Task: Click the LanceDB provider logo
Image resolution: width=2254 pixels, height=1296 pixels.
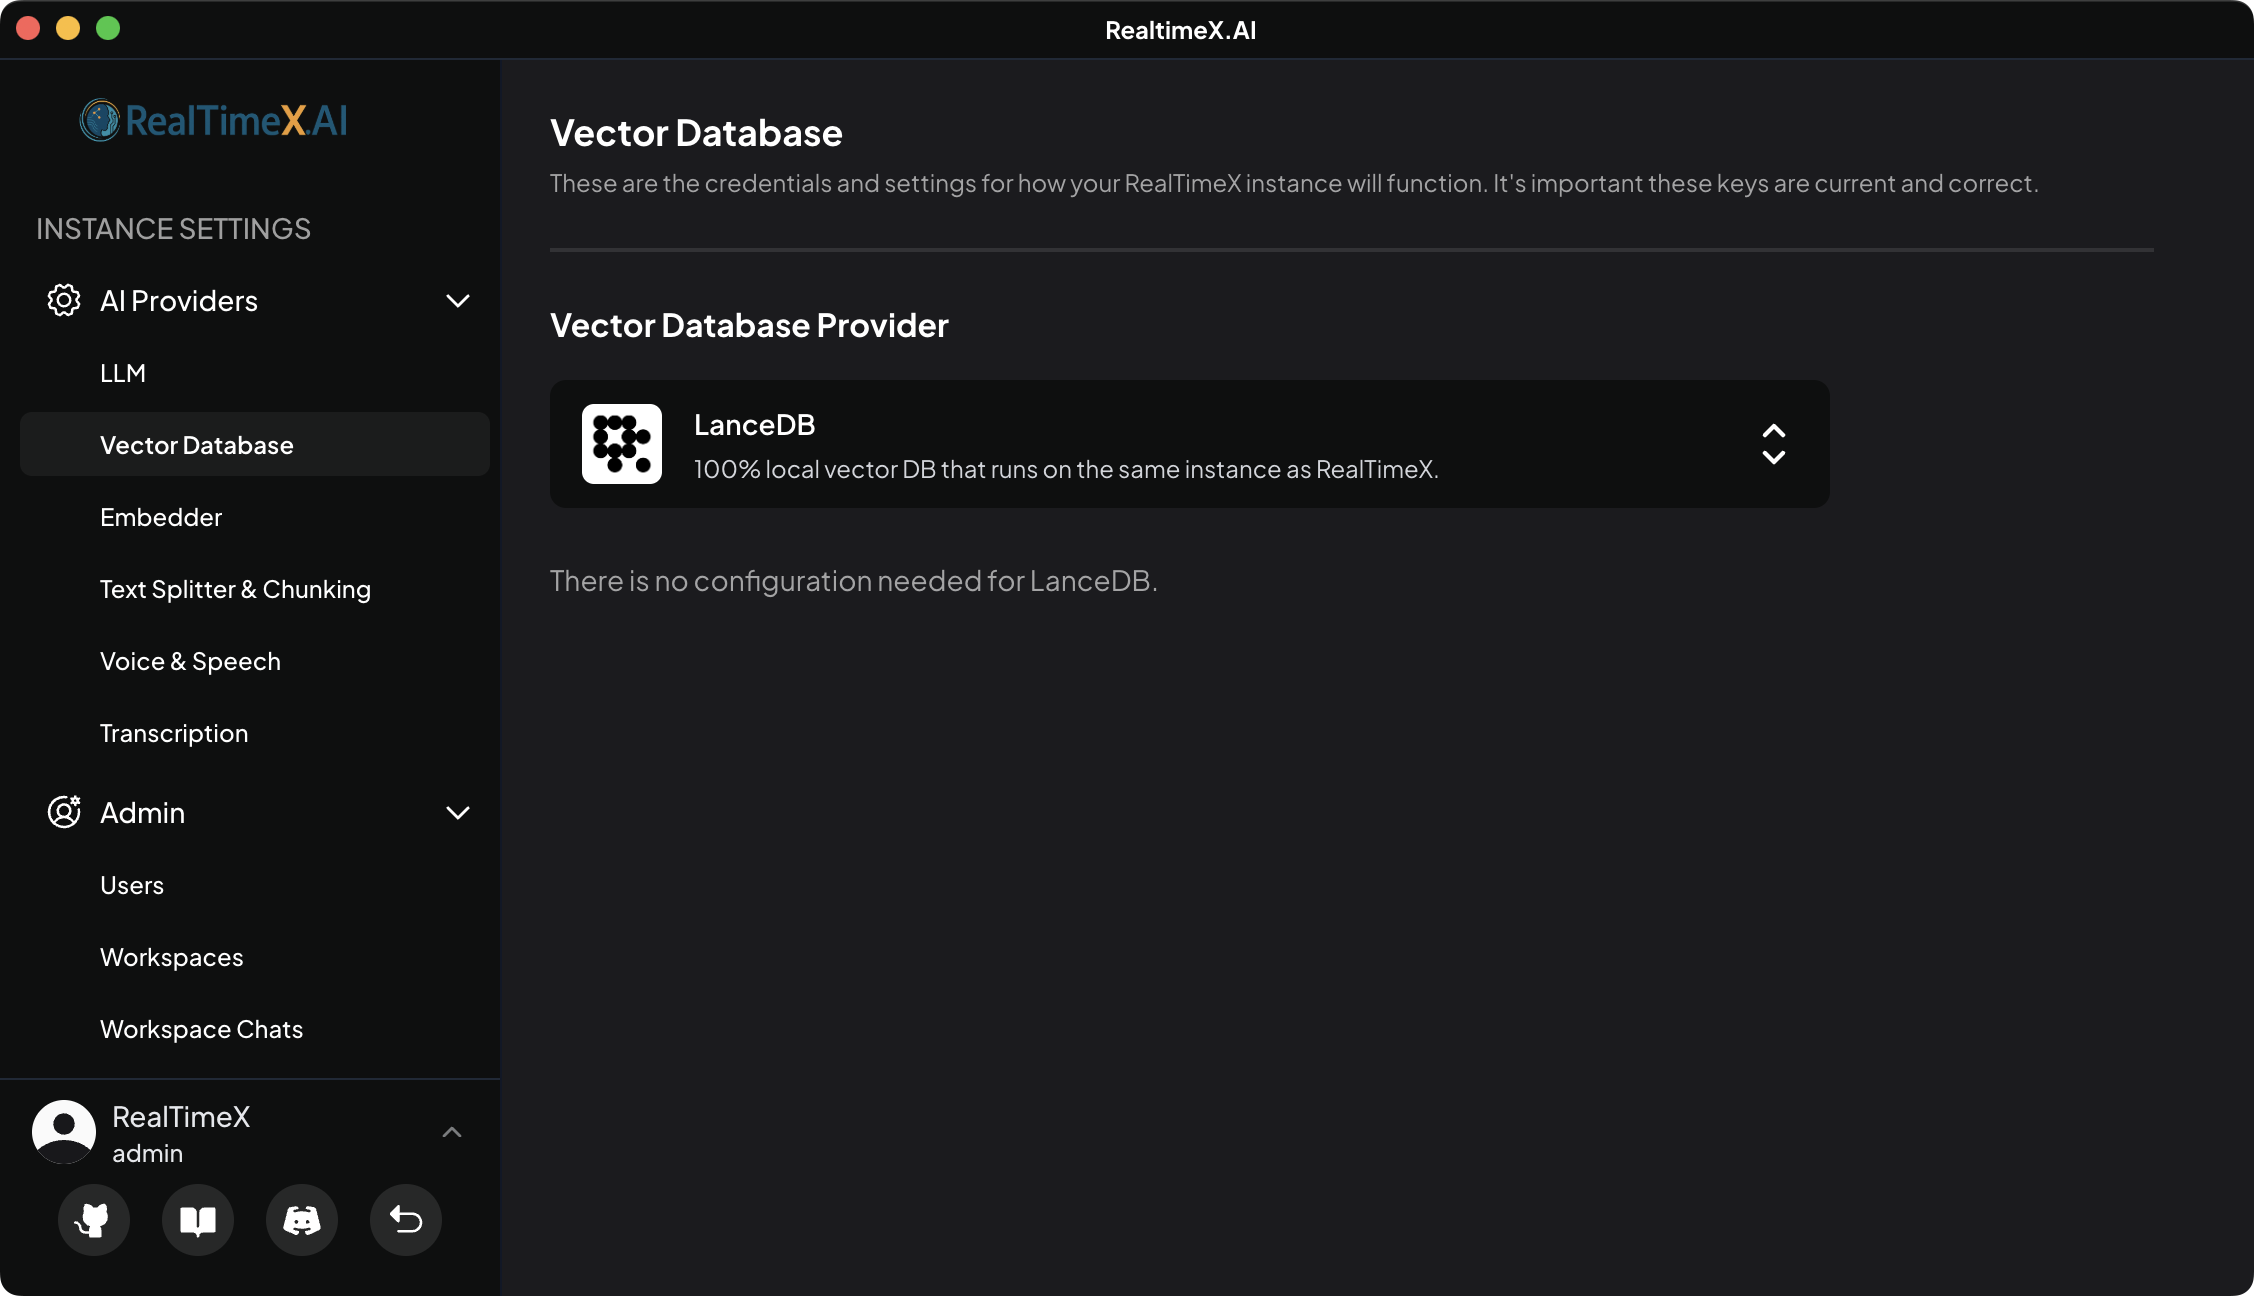Action: tap(621, 443)
